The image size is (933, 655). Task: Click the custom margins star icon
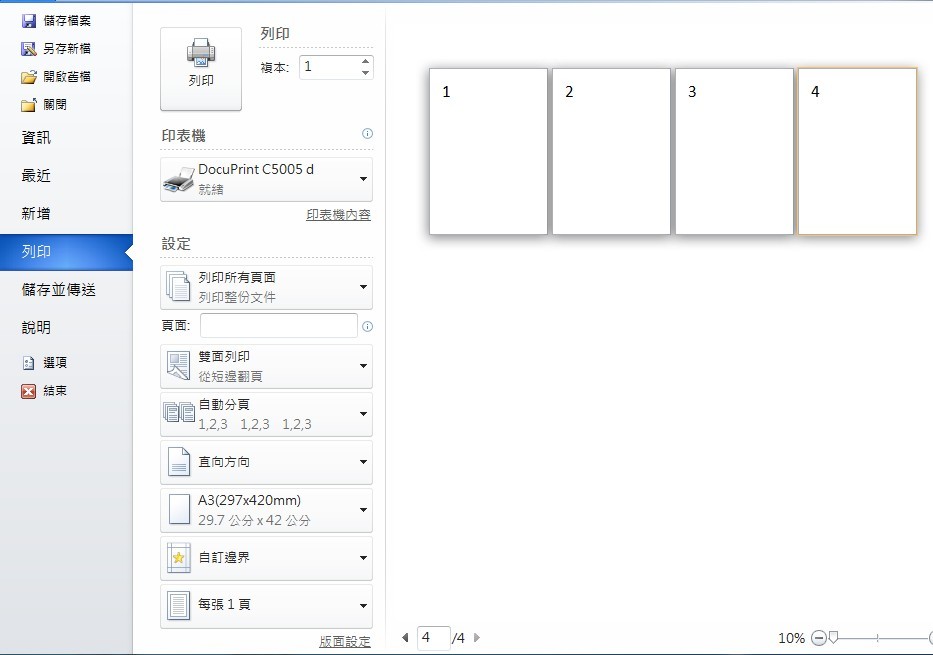pyautogui.click(x=179, y=557)
